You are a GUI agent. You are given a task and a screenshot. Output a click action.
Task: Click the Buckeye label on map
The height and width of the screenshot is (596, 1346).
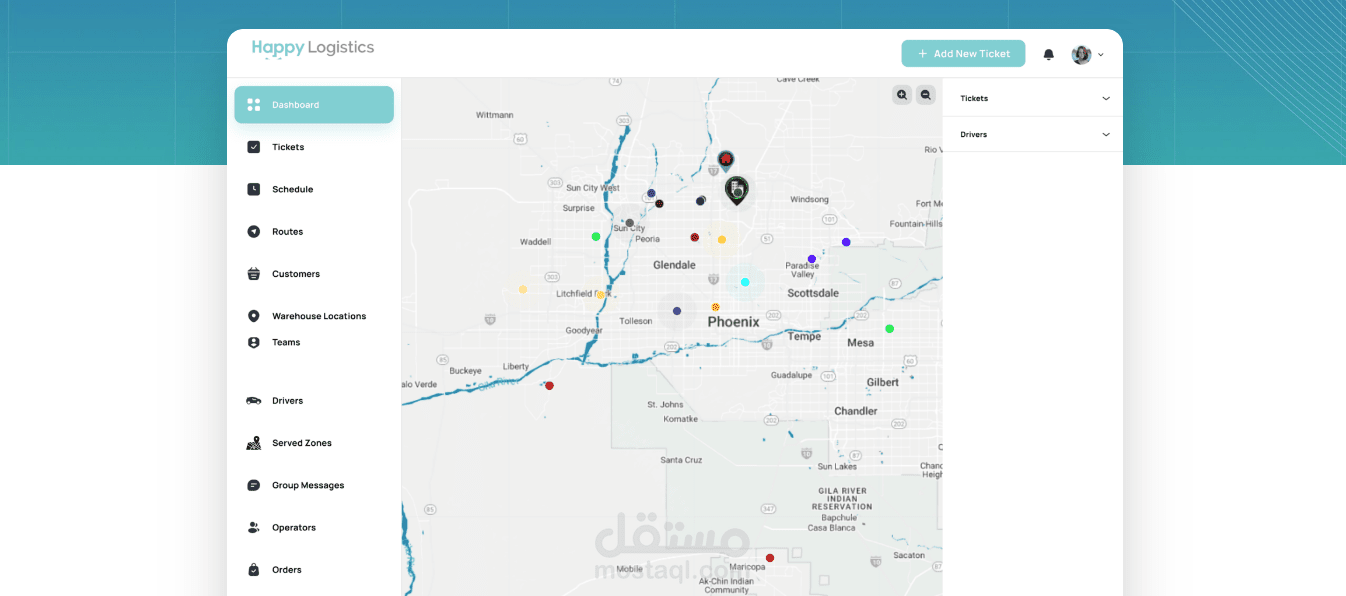(465, 371)
